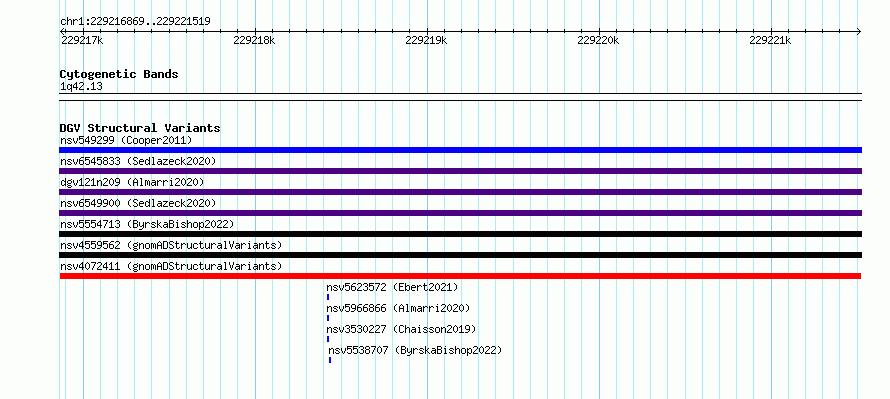Image resolution: width=890 pixels, height=399 pixels.
Task: Open dgv121n209 (Almarri2020) label
Action: (x=132, y=182)
